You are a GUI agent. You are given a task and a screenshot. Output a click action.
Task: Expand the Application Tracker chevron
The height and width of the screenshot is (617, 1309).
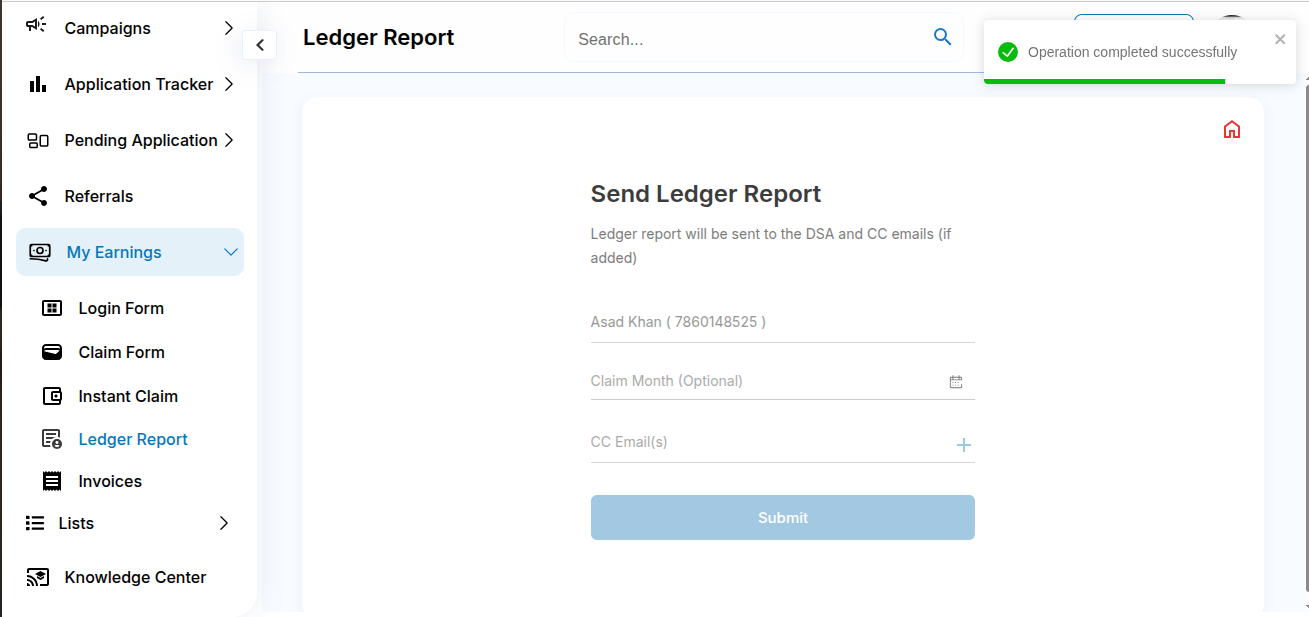pyautogui.click(x=229, y=84)
